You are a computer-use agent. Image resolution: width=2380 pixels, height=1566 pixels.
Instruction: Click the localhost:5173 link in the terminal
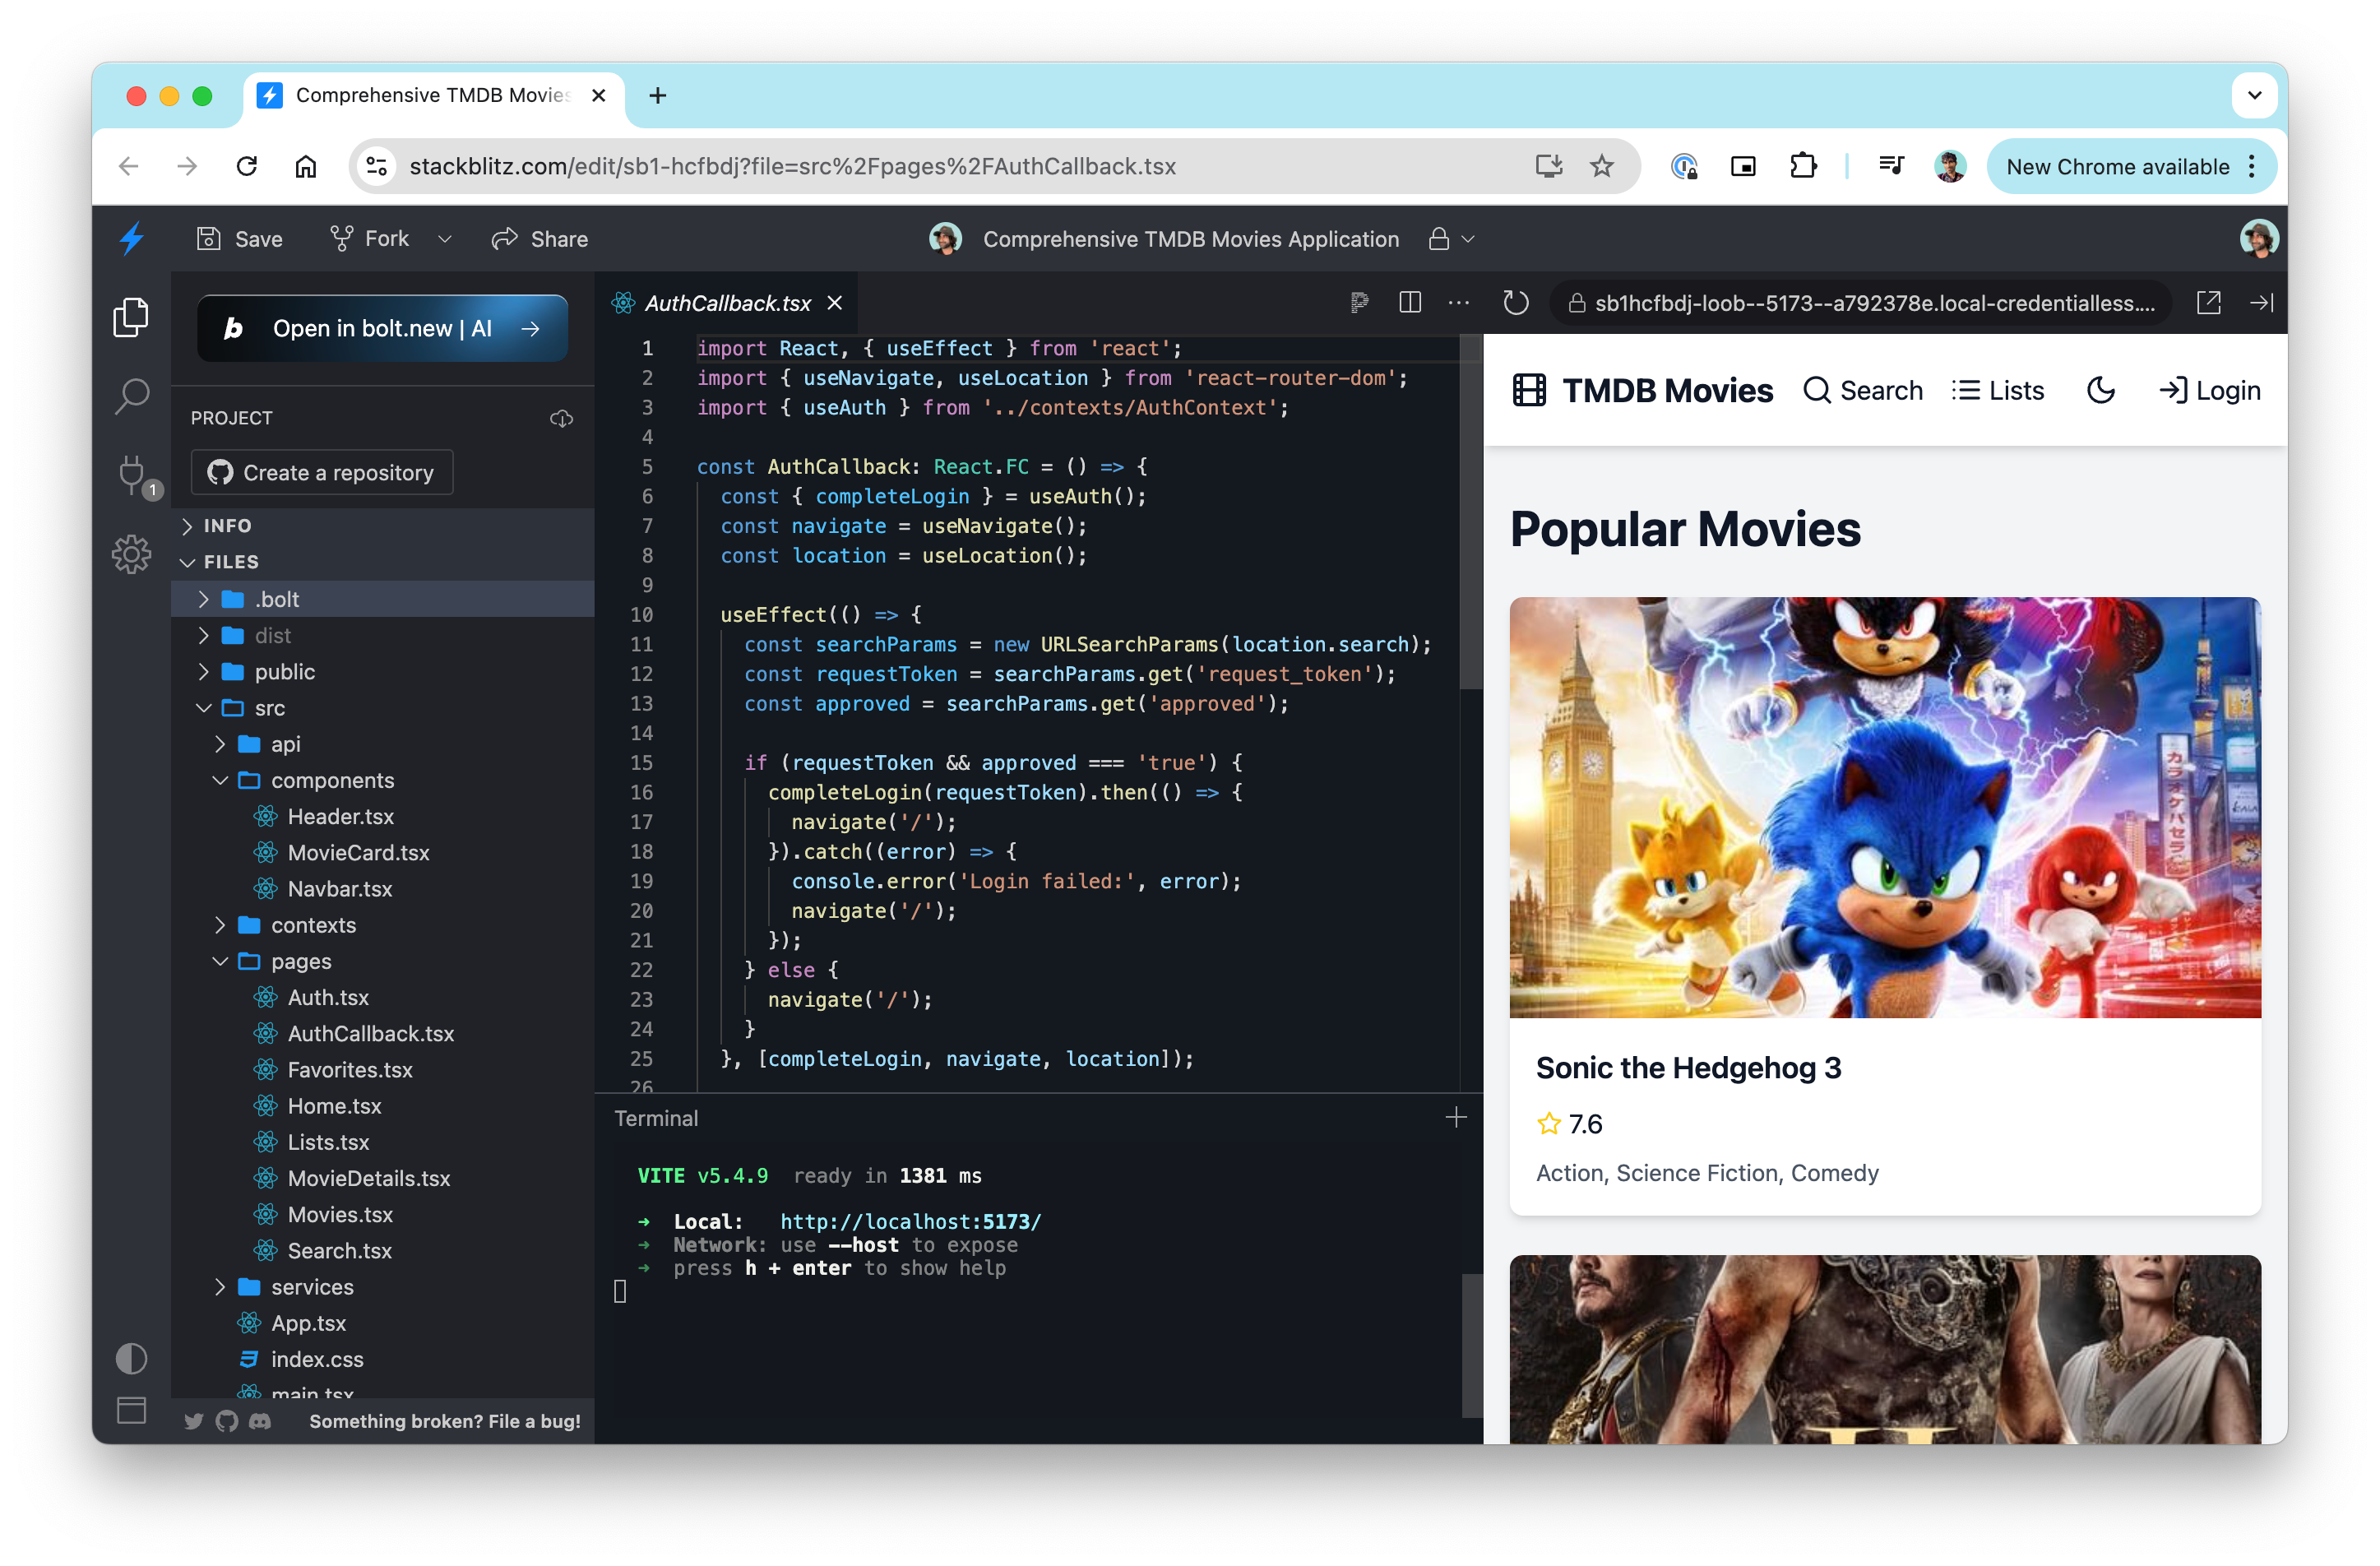(x=911, y=1221)
